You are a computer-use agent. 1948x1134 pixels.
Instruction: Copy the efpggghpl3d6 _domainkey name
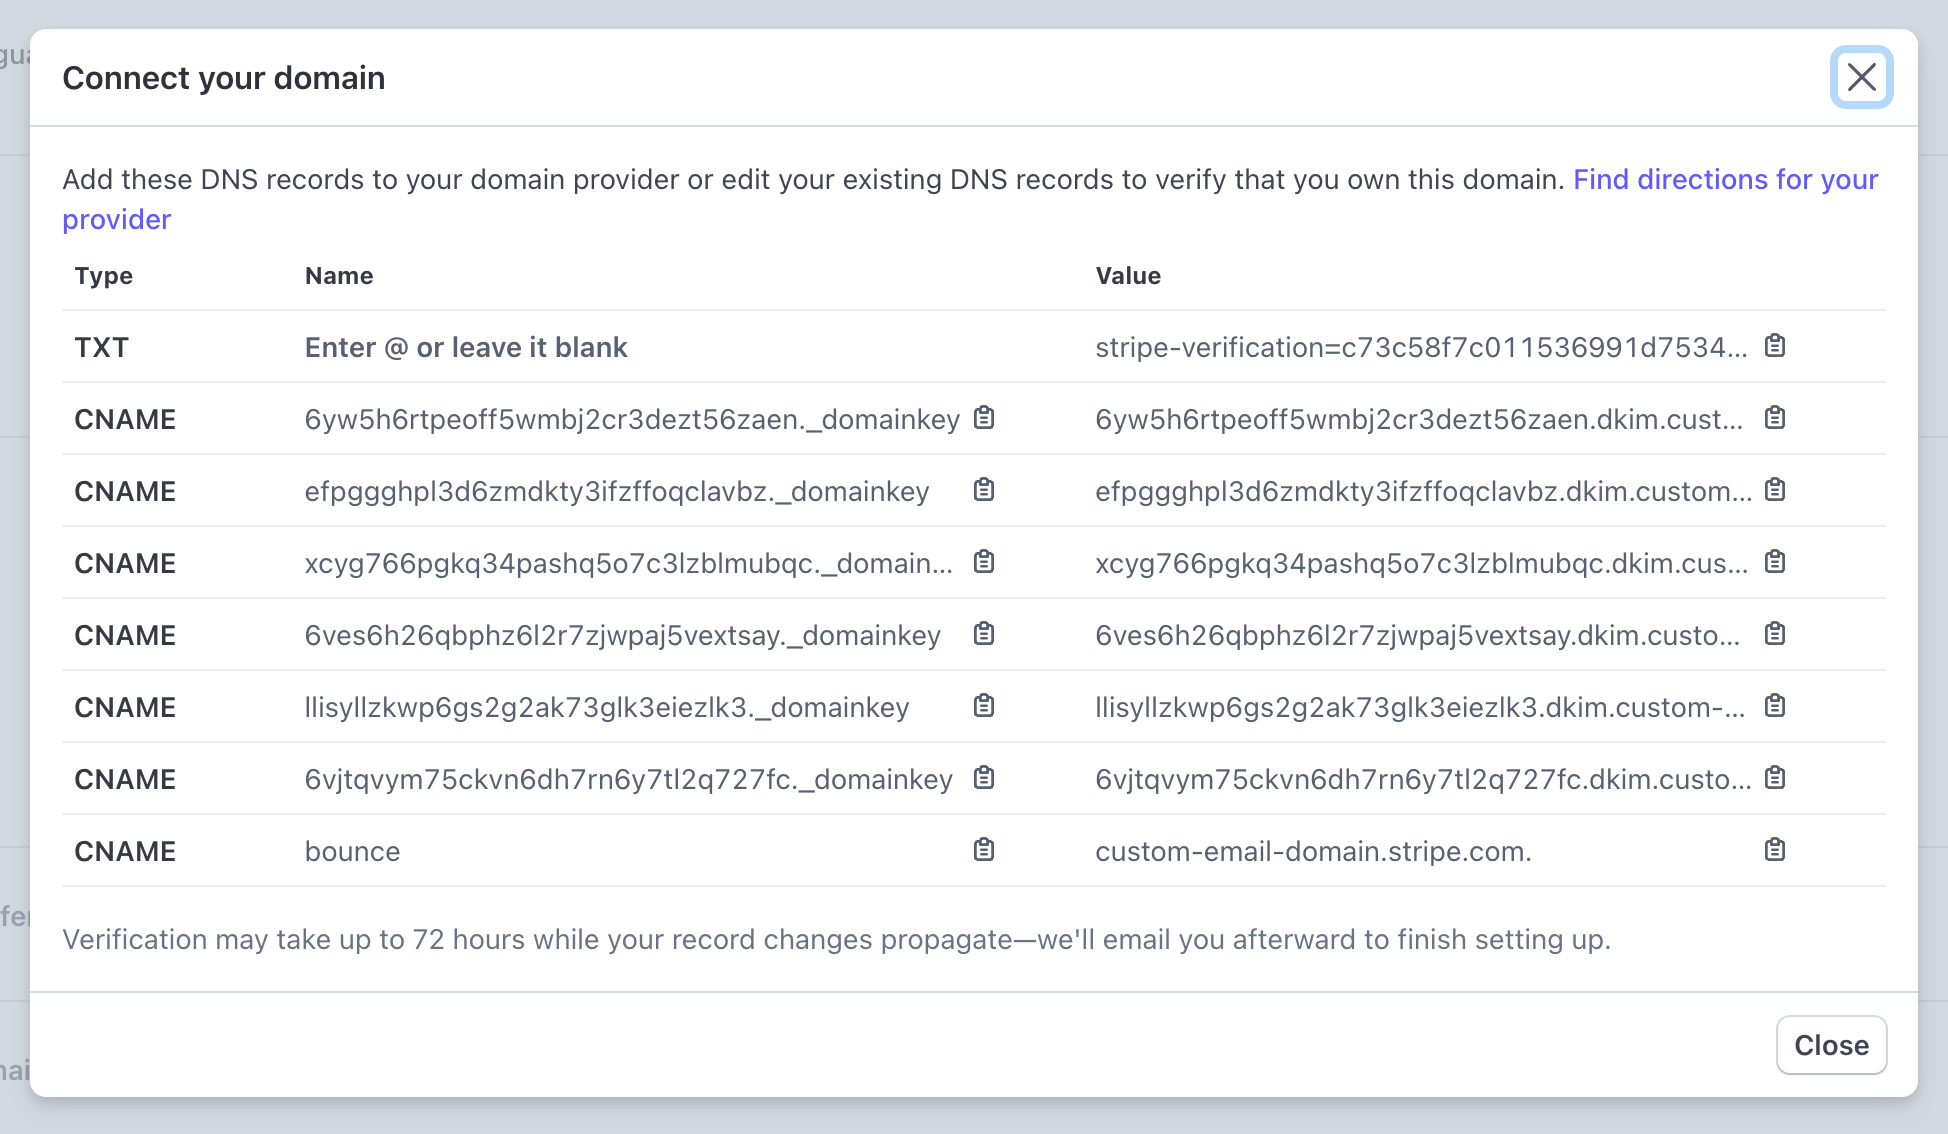coord(984,490)
